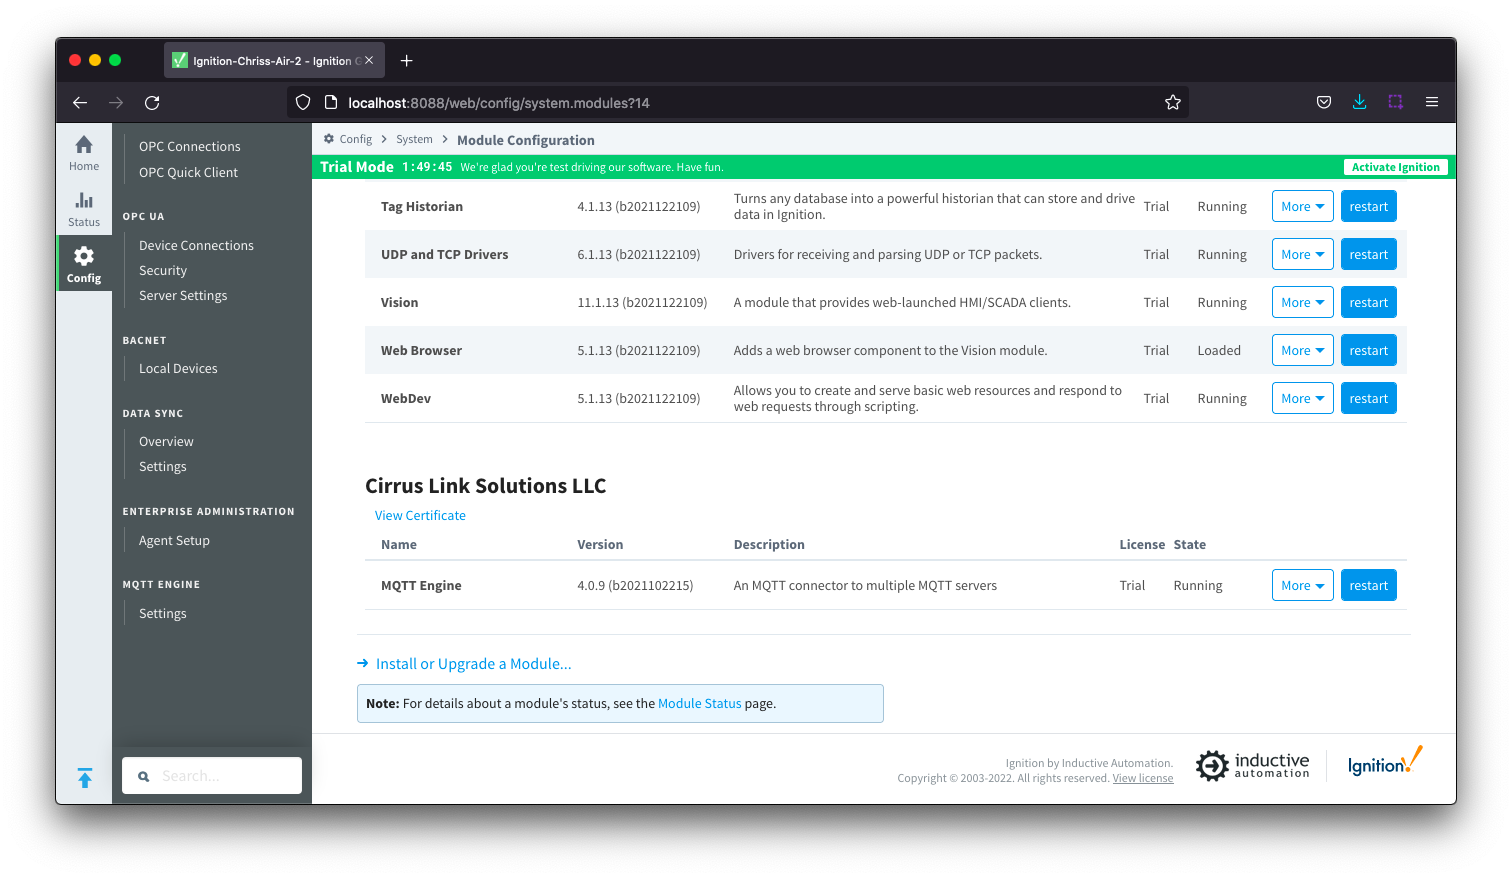Click the Inductive Automation logo
The image size is (1512, 878).
(x=1253, y=766)
